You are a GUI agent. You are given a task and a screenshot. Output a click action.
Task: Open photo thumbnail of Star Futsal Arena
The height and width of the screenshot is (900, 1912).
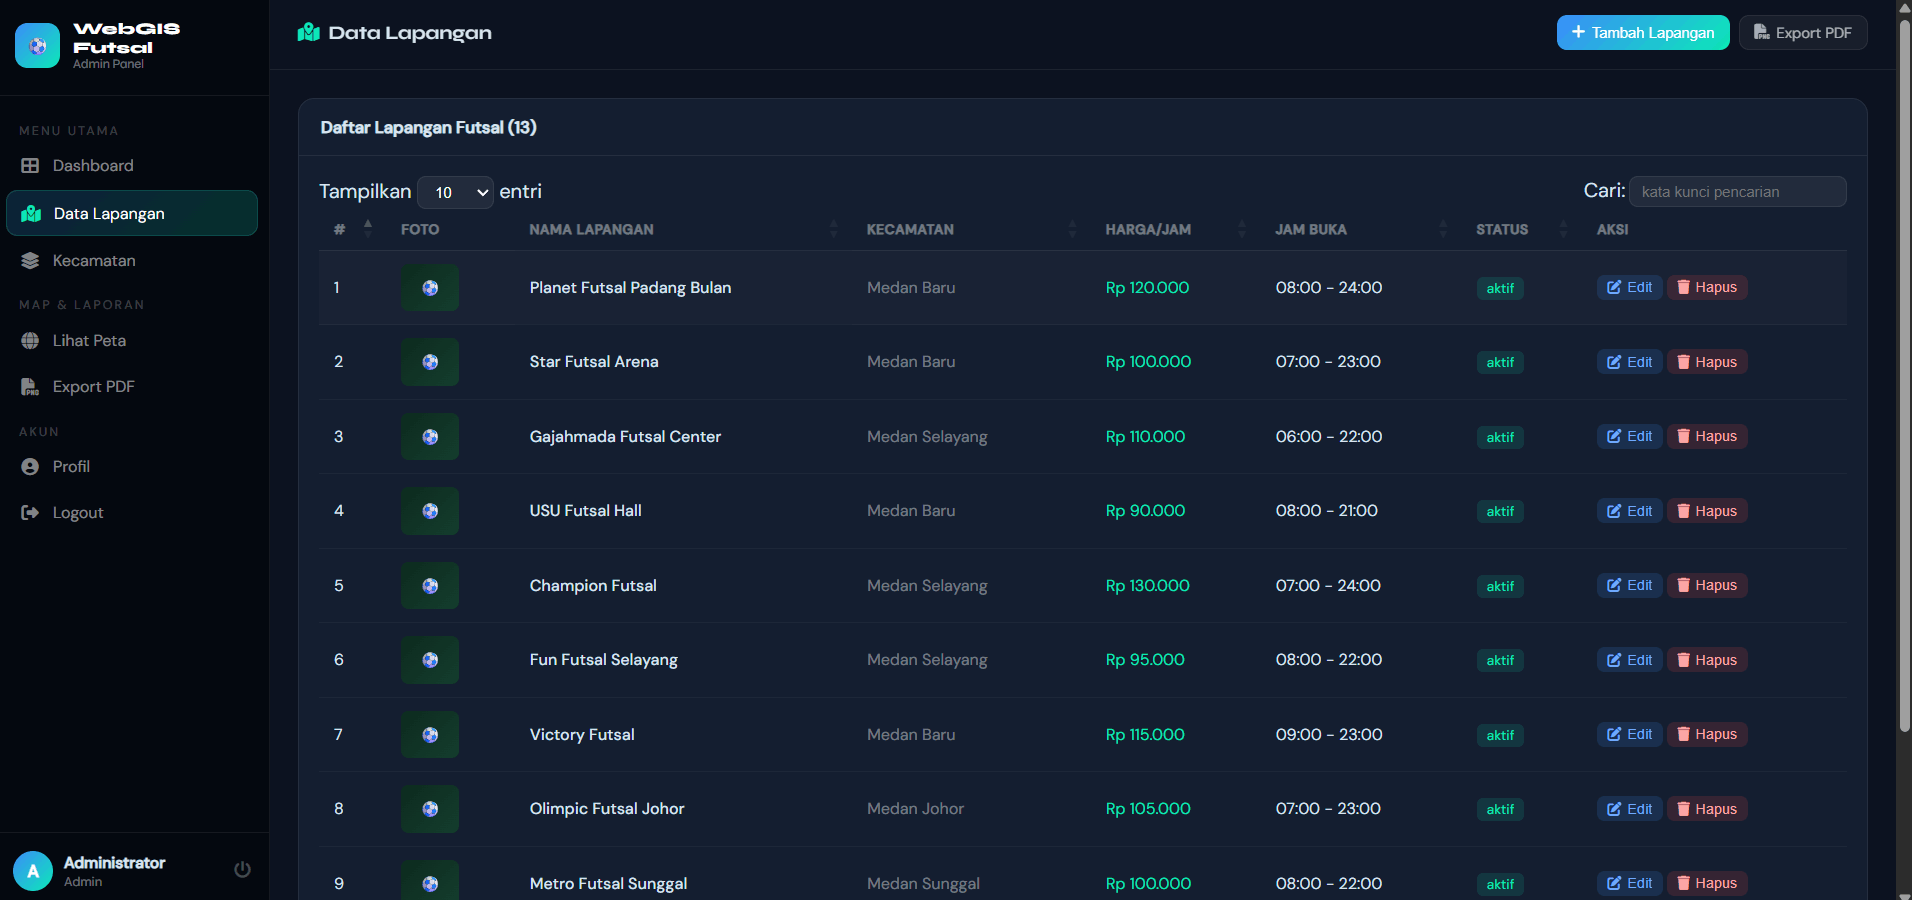pyautogui.click(x=430, y=362)
